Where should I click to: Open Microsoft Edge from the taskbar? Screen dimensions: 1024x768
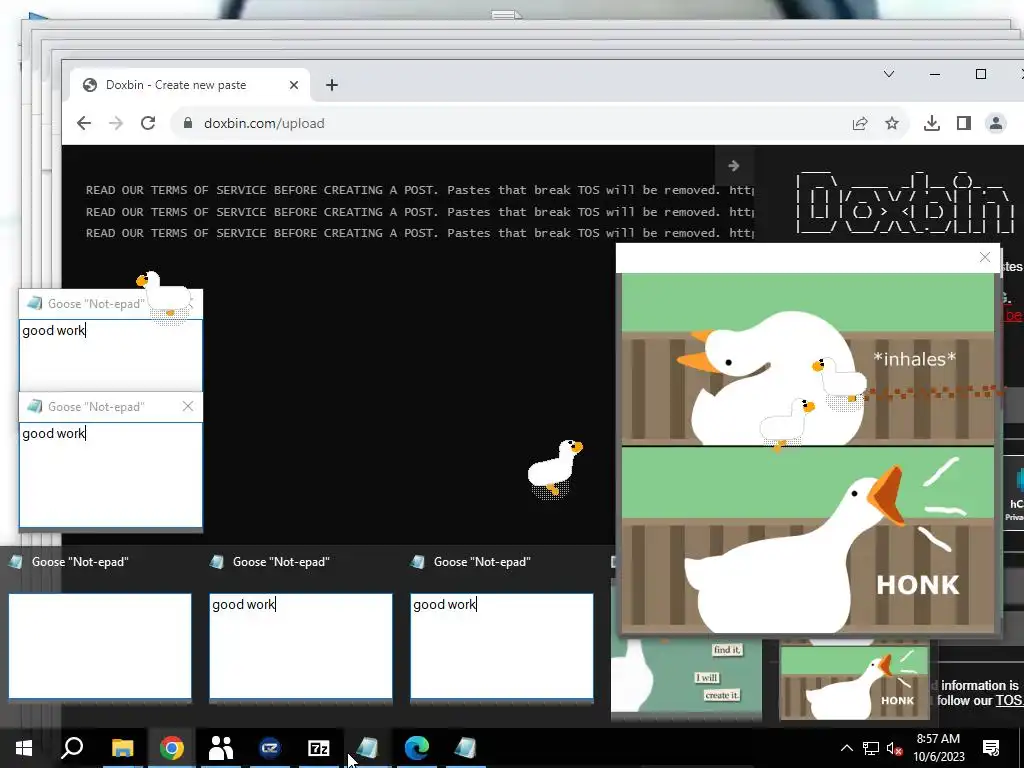(x=417, y=748)
